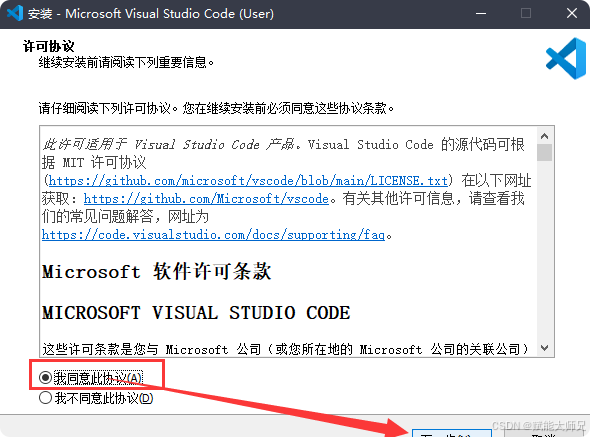Image resolution: width=590 pixels, height=437 pixels.
Task: Click the "MICROSOFT VISUAL STUDIO CODE" heading
Action: [x=196, y=313]
